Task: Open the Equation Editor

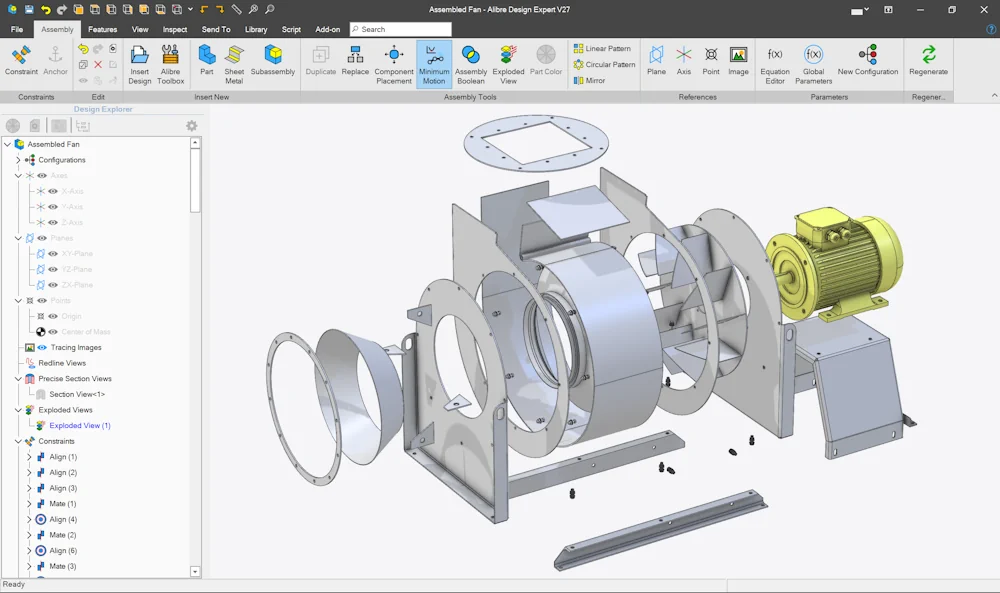Action: pyautogui.click(x=775, y=64)
